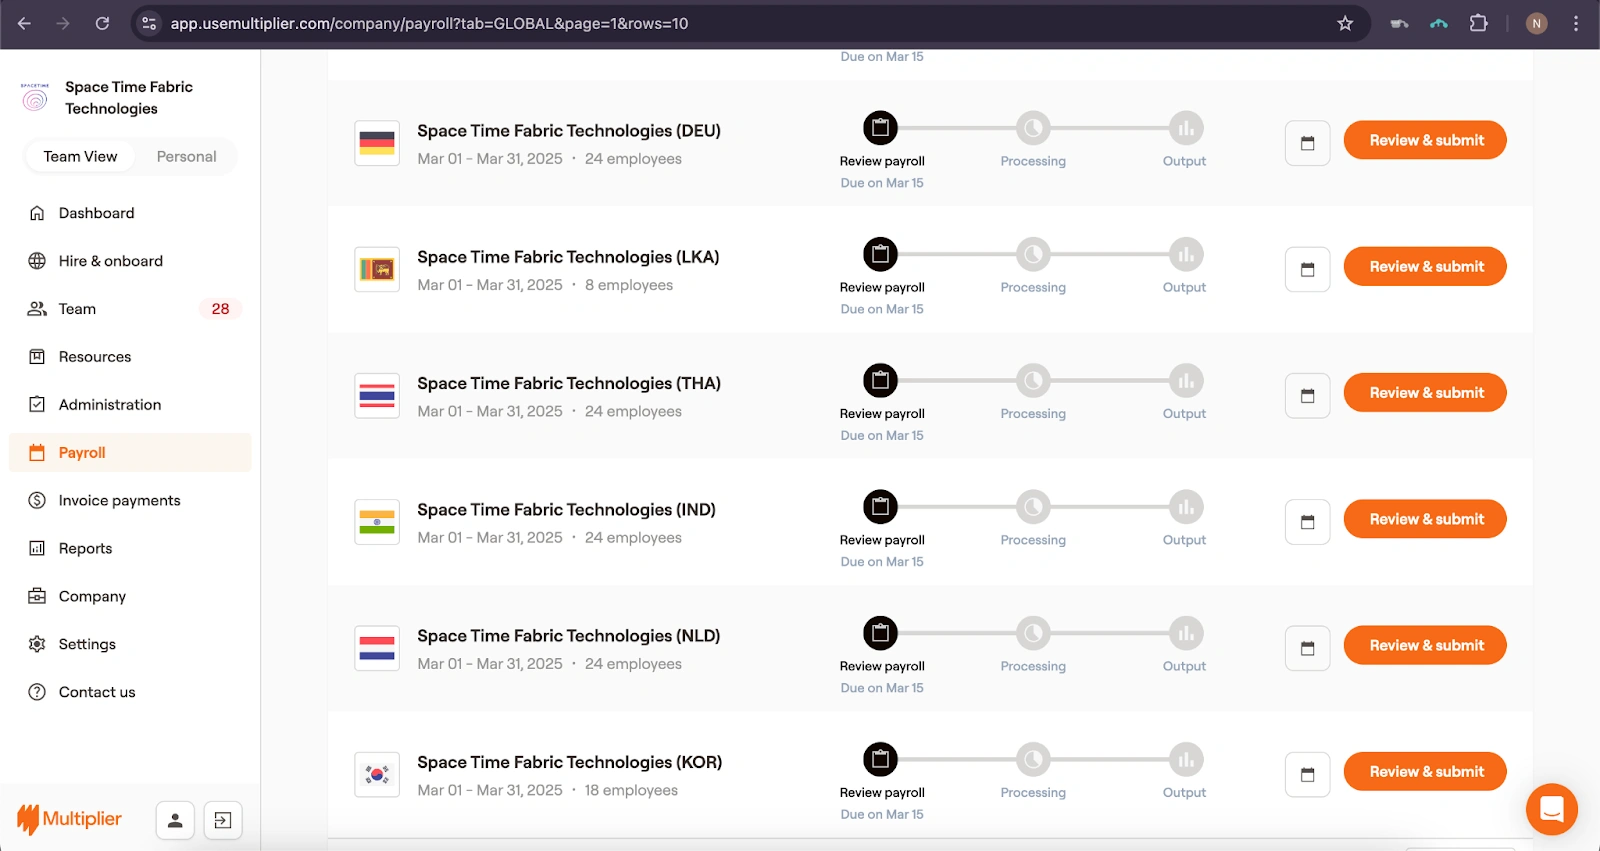Review & submit KOR payroll

pos(1425,772)
